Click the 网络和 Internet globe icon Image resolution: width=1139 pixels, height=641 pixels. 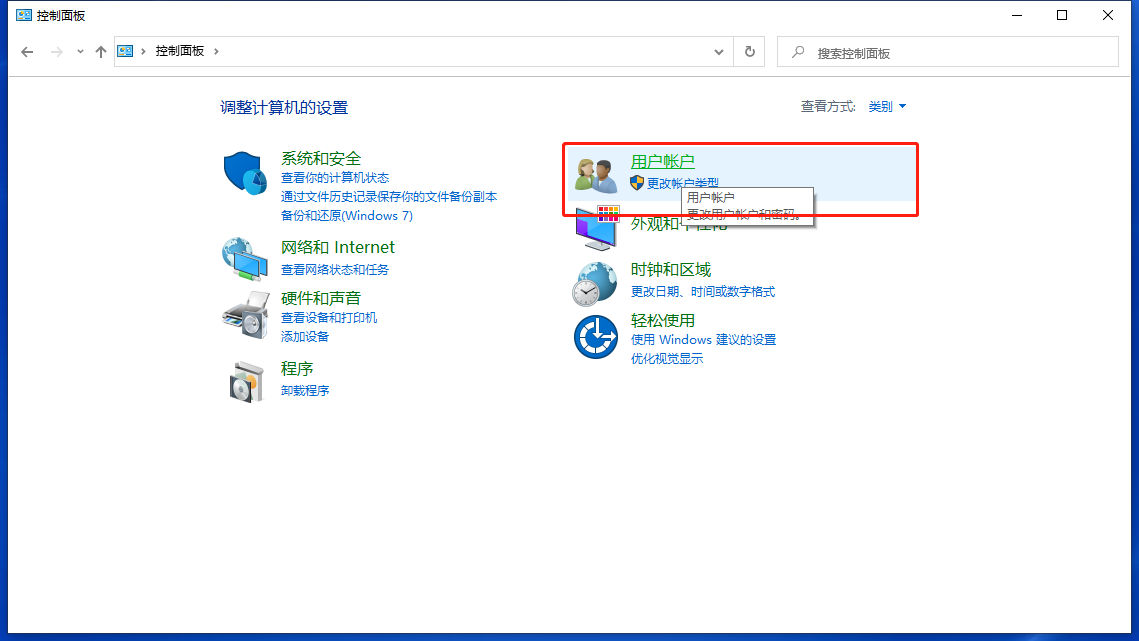point(245,260)
